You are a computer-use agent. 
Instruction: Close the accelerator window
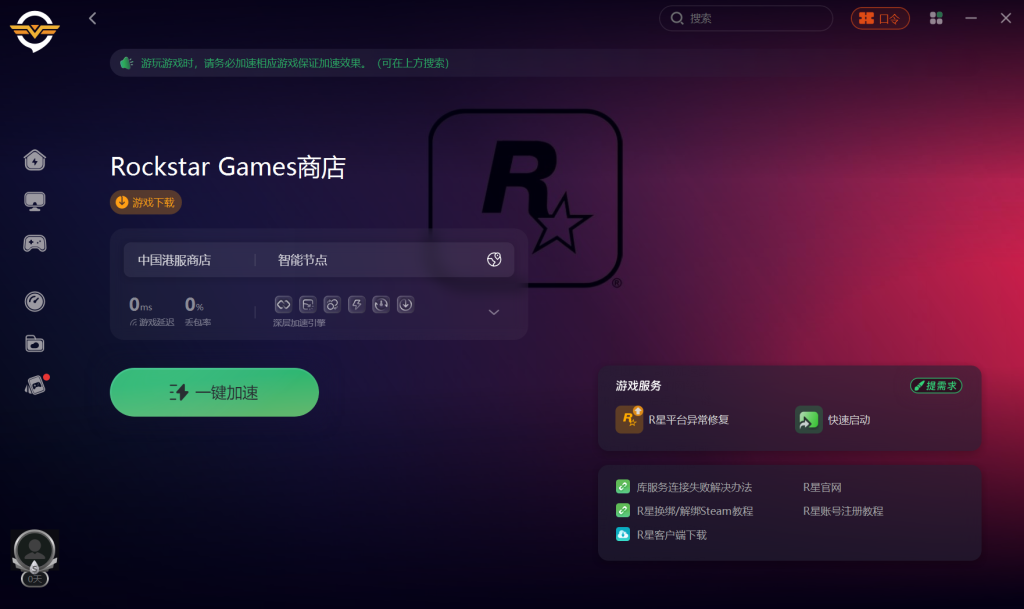coord(1006,18)
